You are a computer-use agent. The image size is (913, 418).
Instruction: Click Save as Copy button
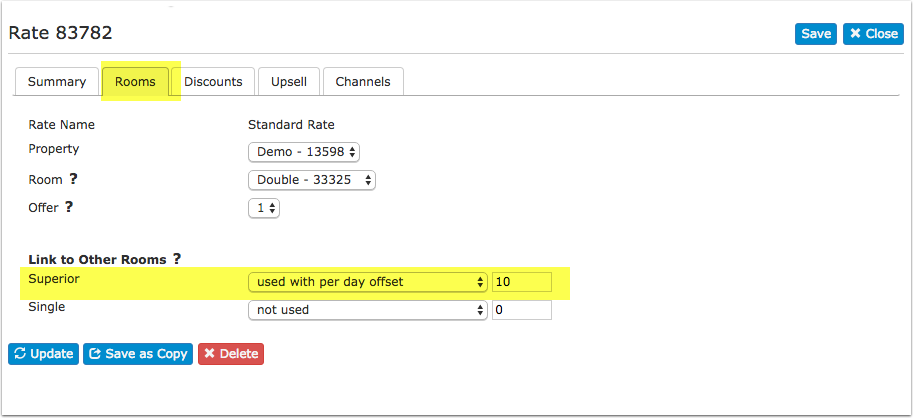coord(138,354)
